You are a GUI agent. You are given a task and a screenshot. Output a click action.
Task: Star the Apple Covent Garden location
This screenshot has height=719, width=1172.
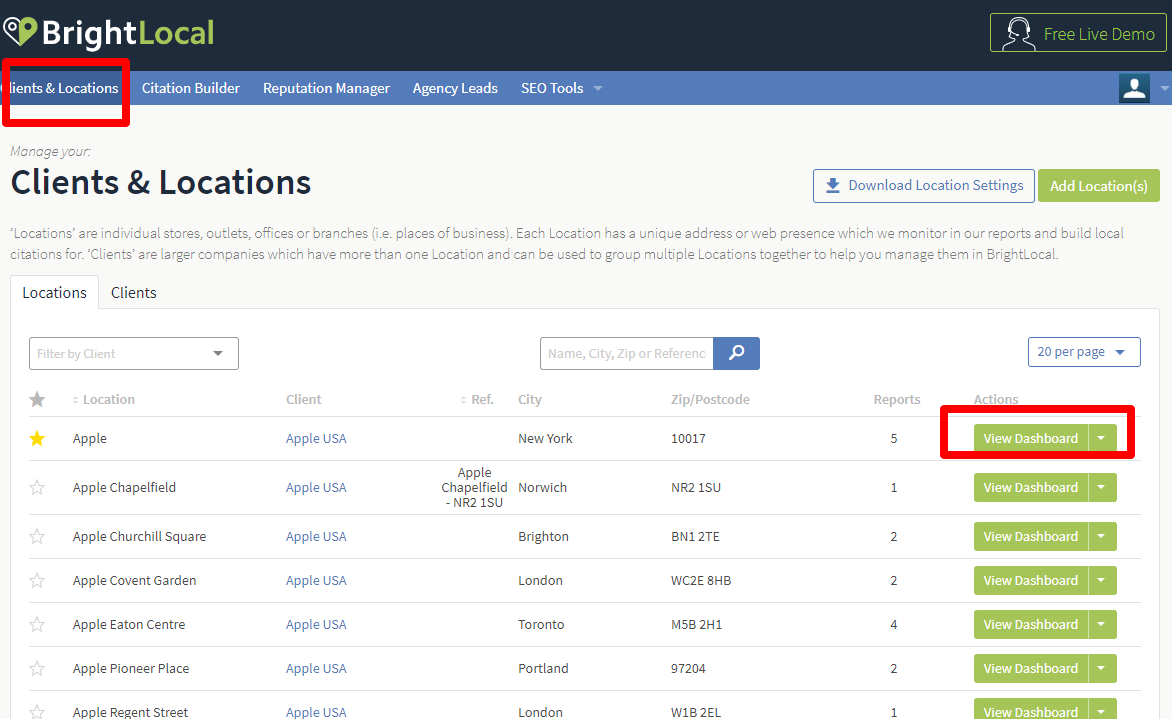point(37,581)
